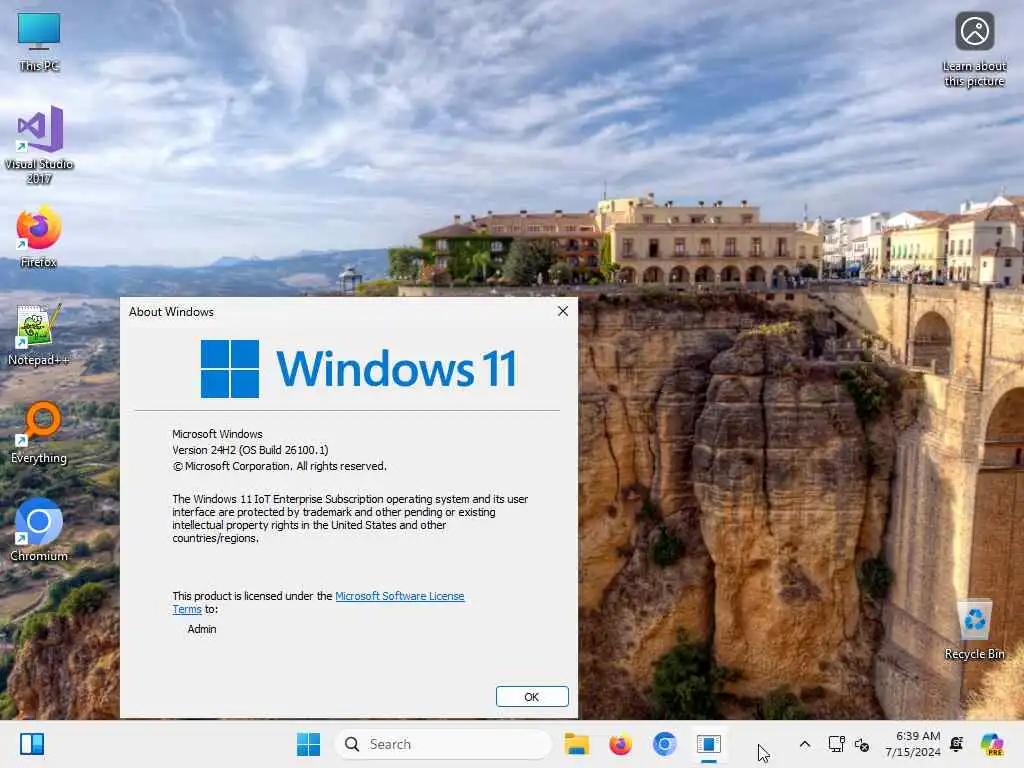The height and width of the screenshot is (768, 1024).
Task: Click the About Windows taskbar button
Action: [709, 744]
